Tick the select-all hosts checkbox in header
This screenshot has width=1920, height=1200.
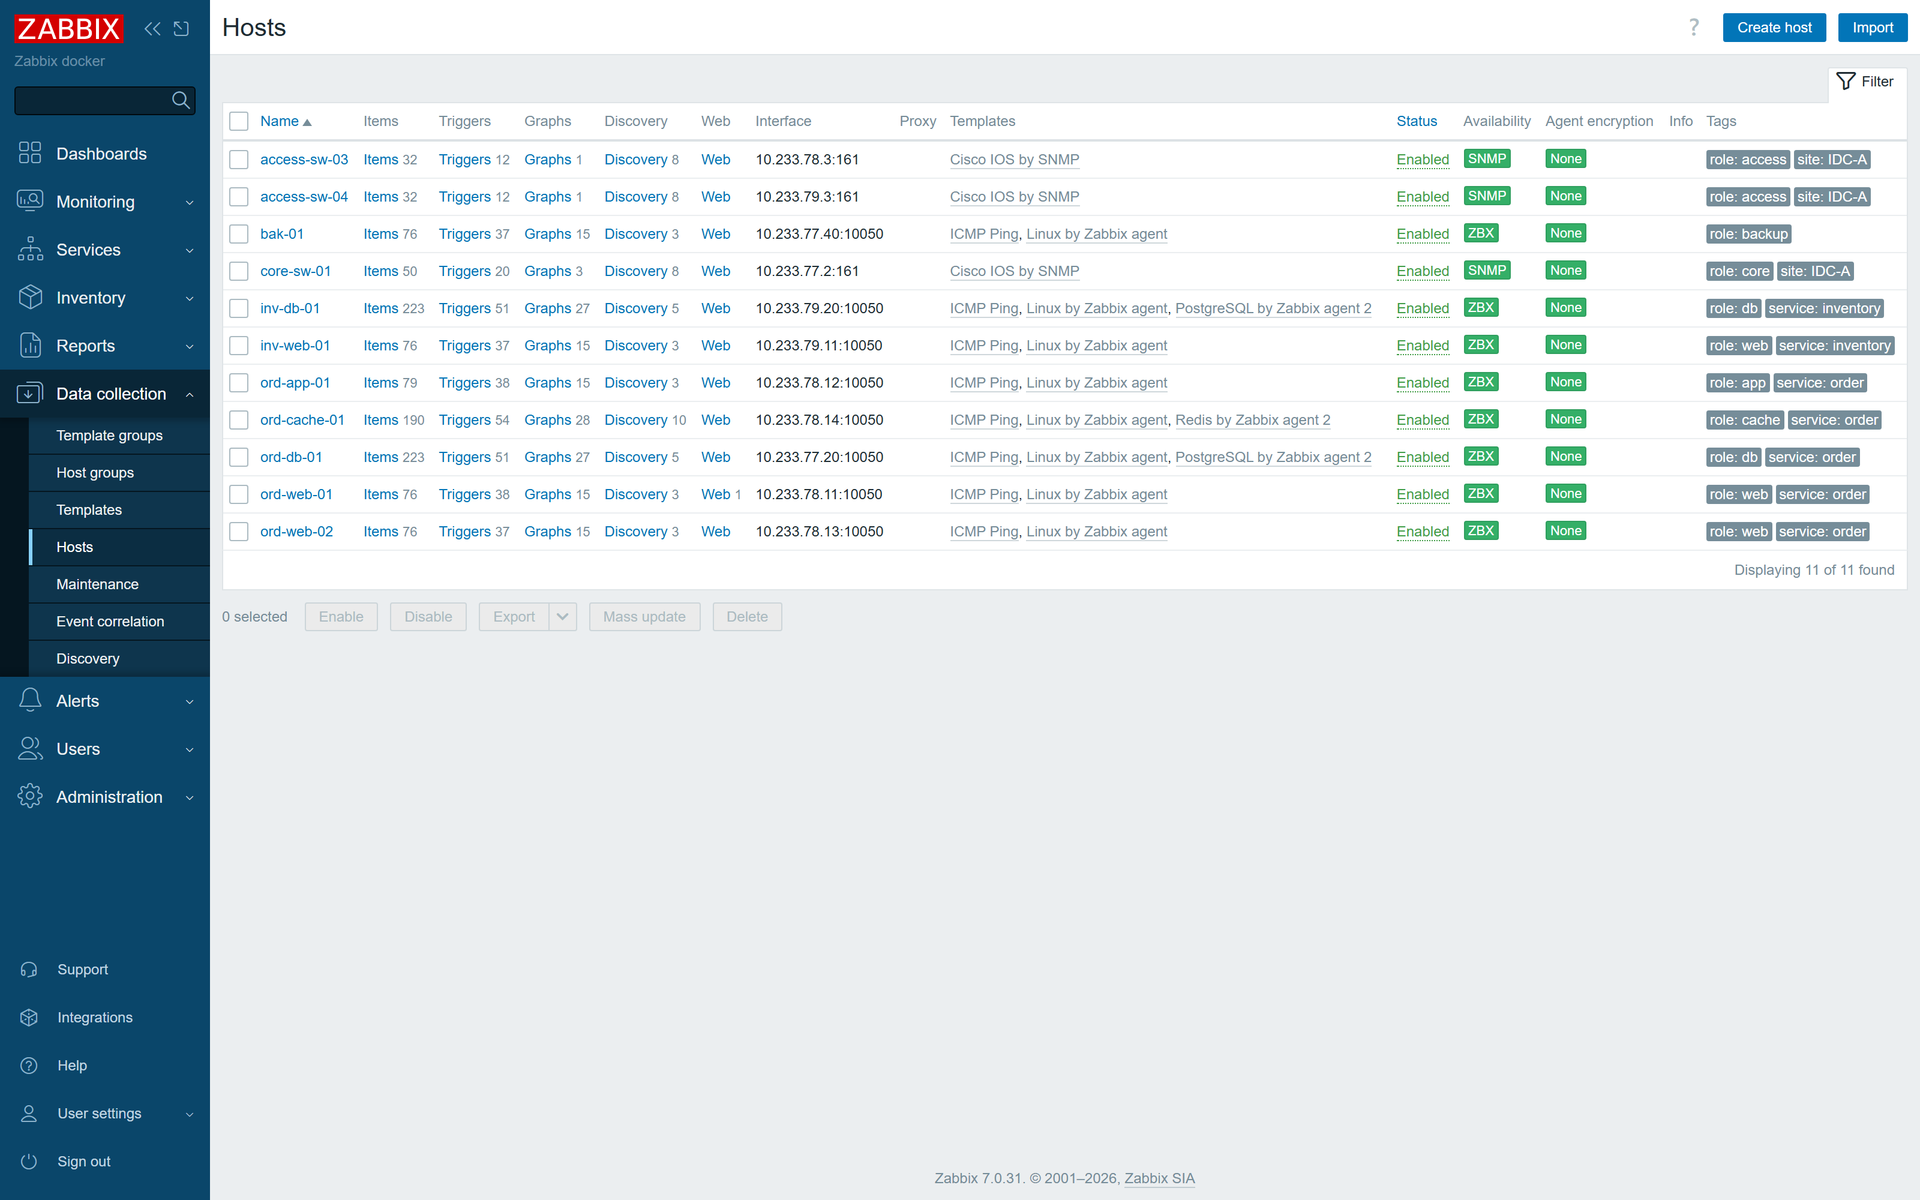[239, 121]
